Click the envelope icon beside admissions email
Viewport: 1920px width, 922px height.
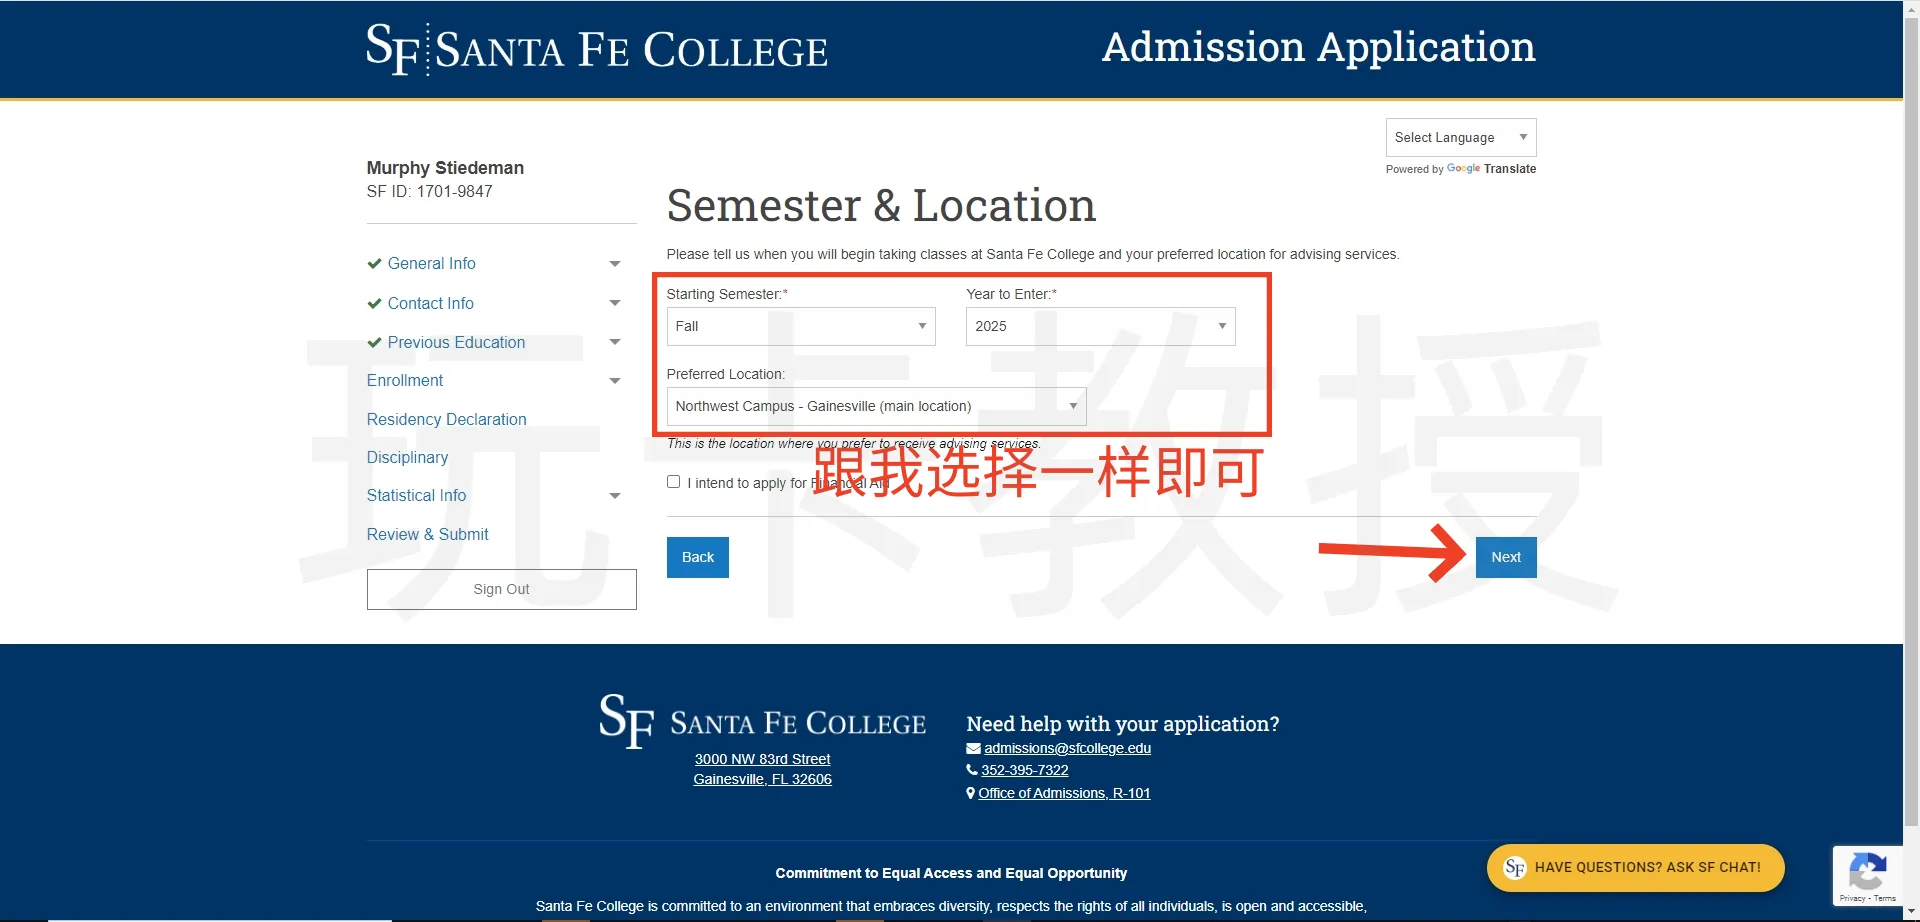(x=973, y=749)
